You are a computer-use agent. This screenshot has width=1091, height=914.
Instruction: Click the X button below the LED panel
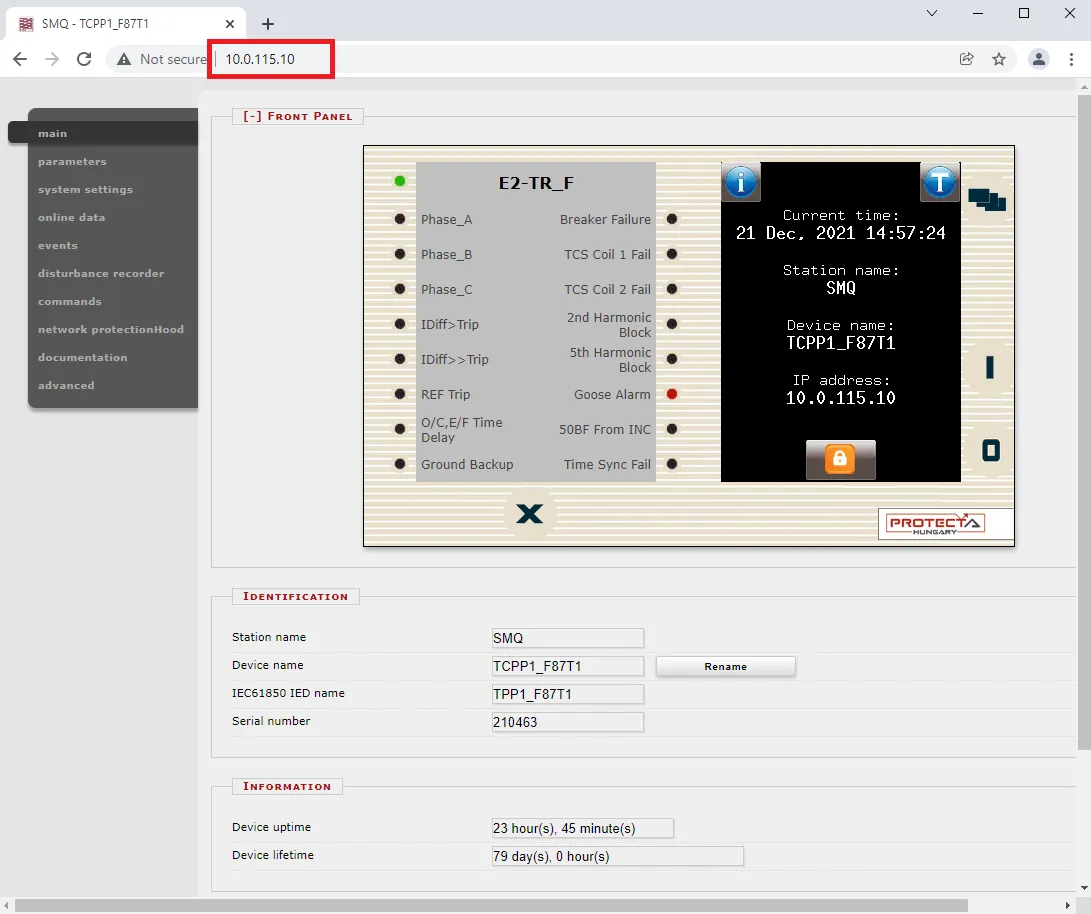pos(529,514)
